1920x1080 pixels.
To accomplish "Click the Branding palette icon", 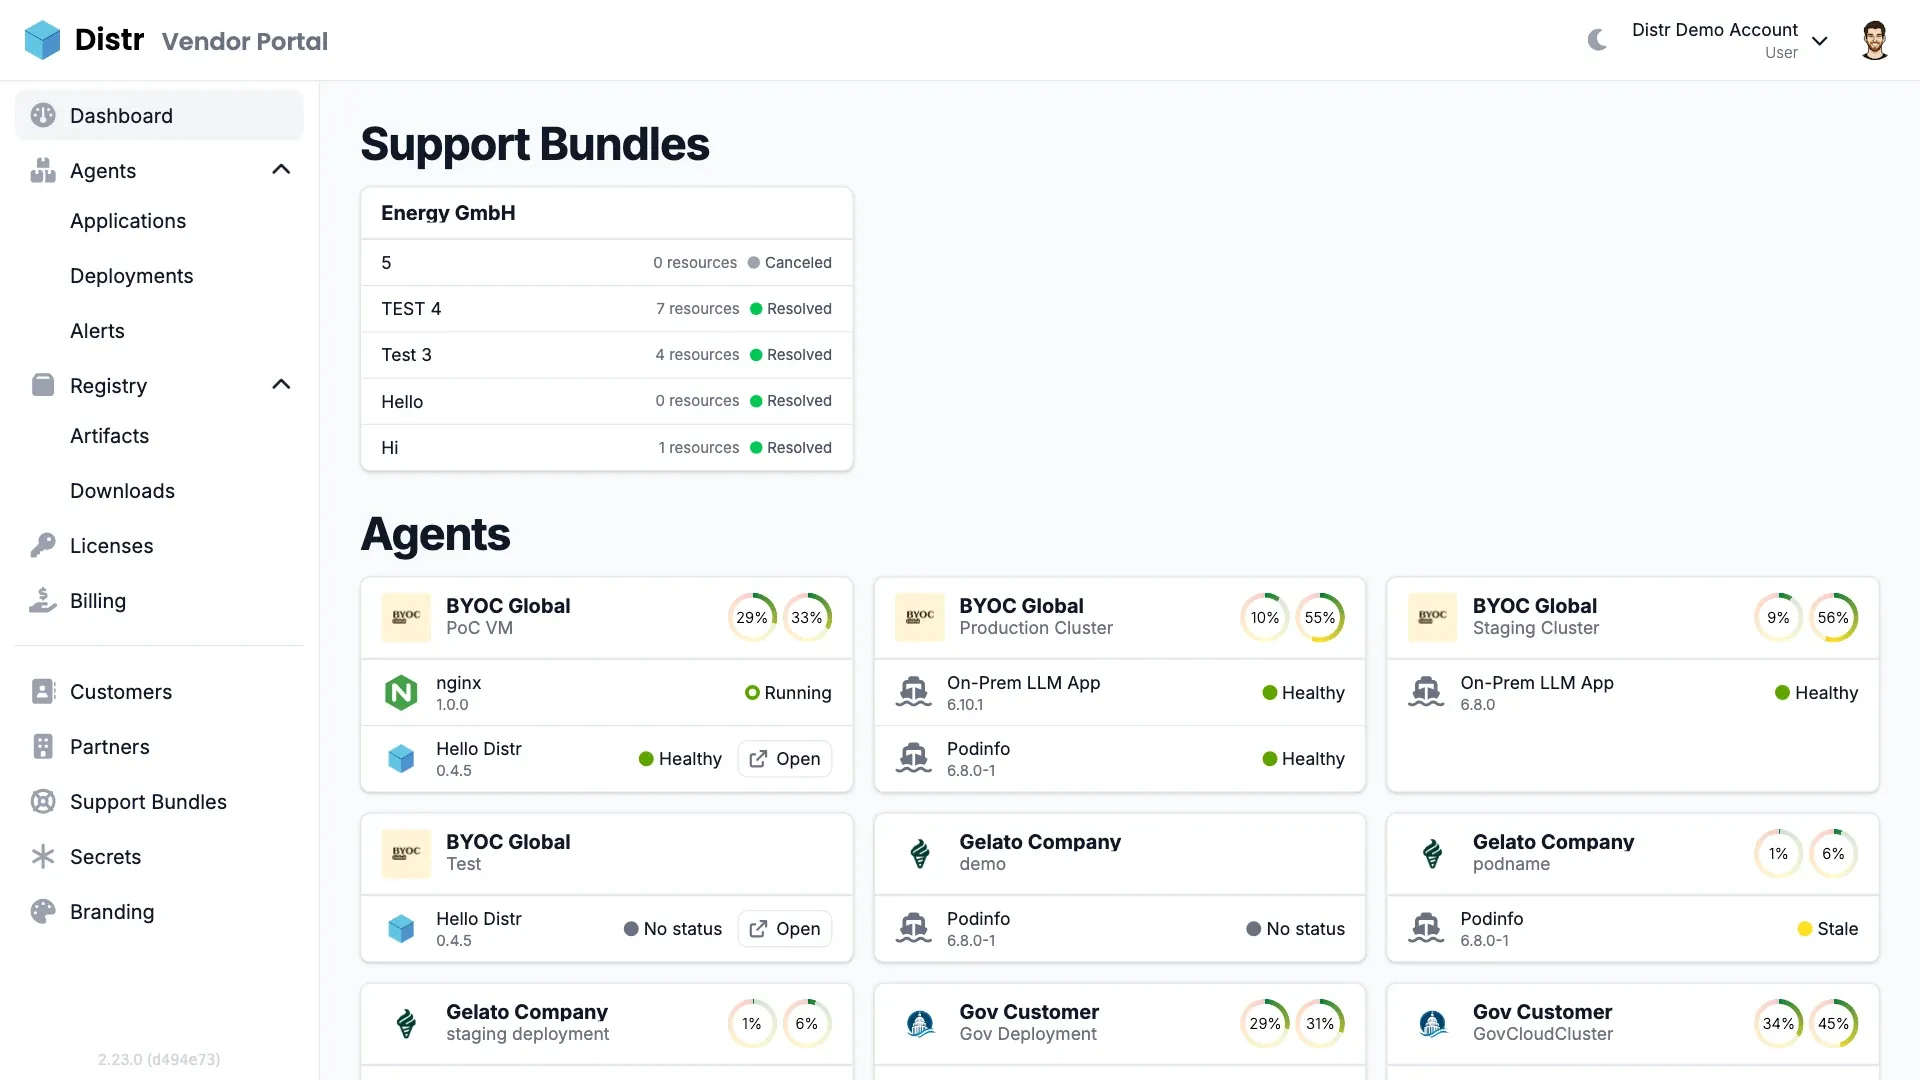I will [x=43, y=911].
